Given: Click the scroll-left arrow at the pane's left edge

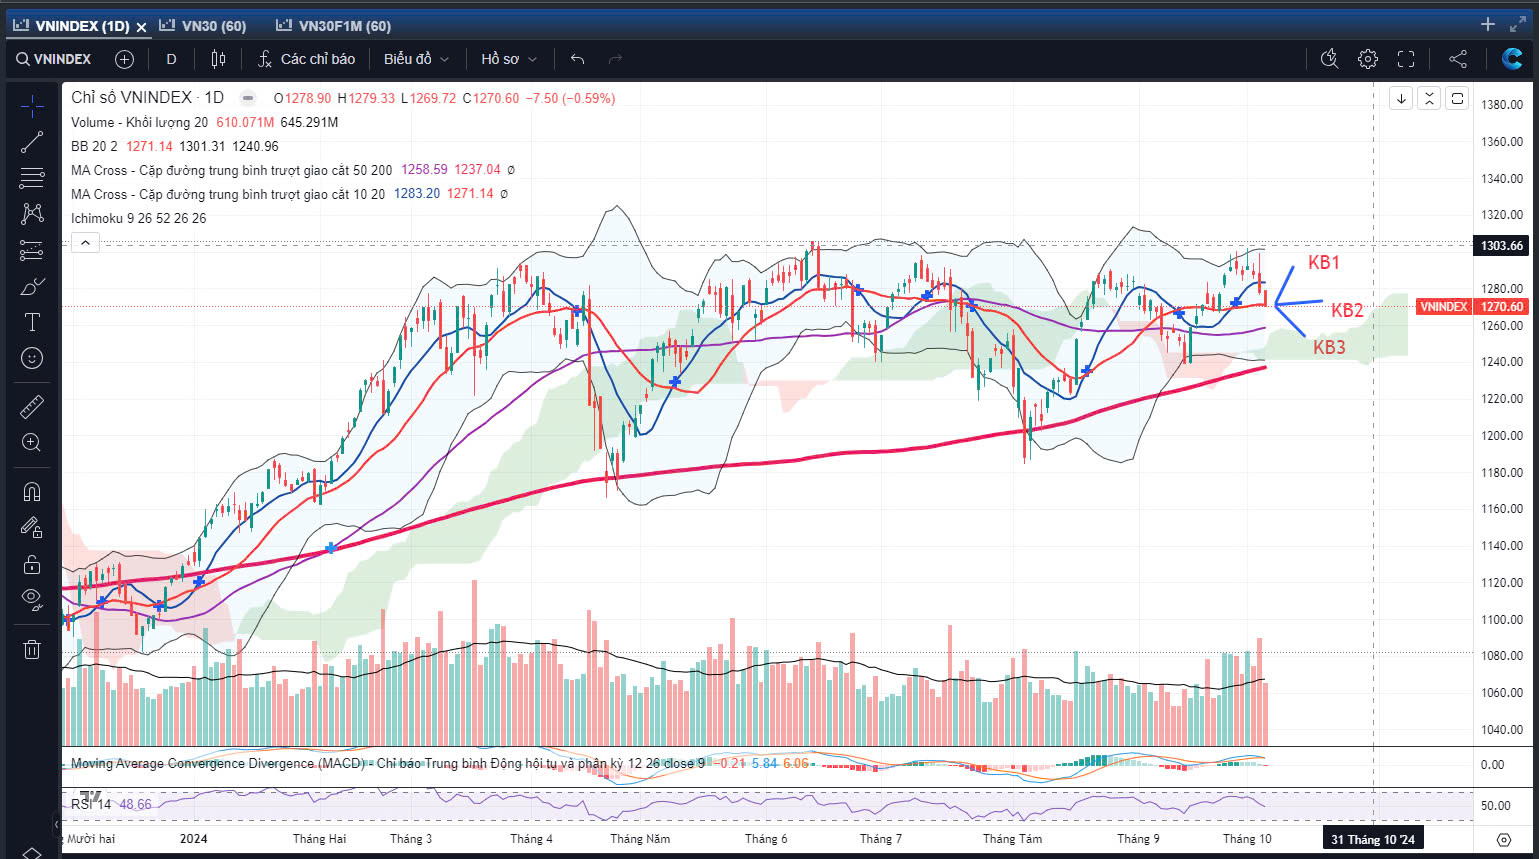Looking at the screenshot, I should 56,825.
